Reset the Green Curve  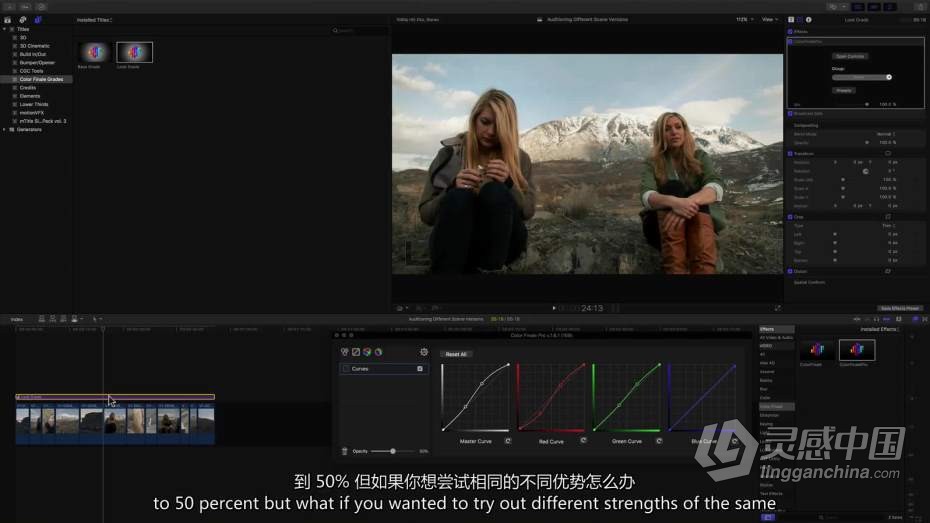[659, 441]
